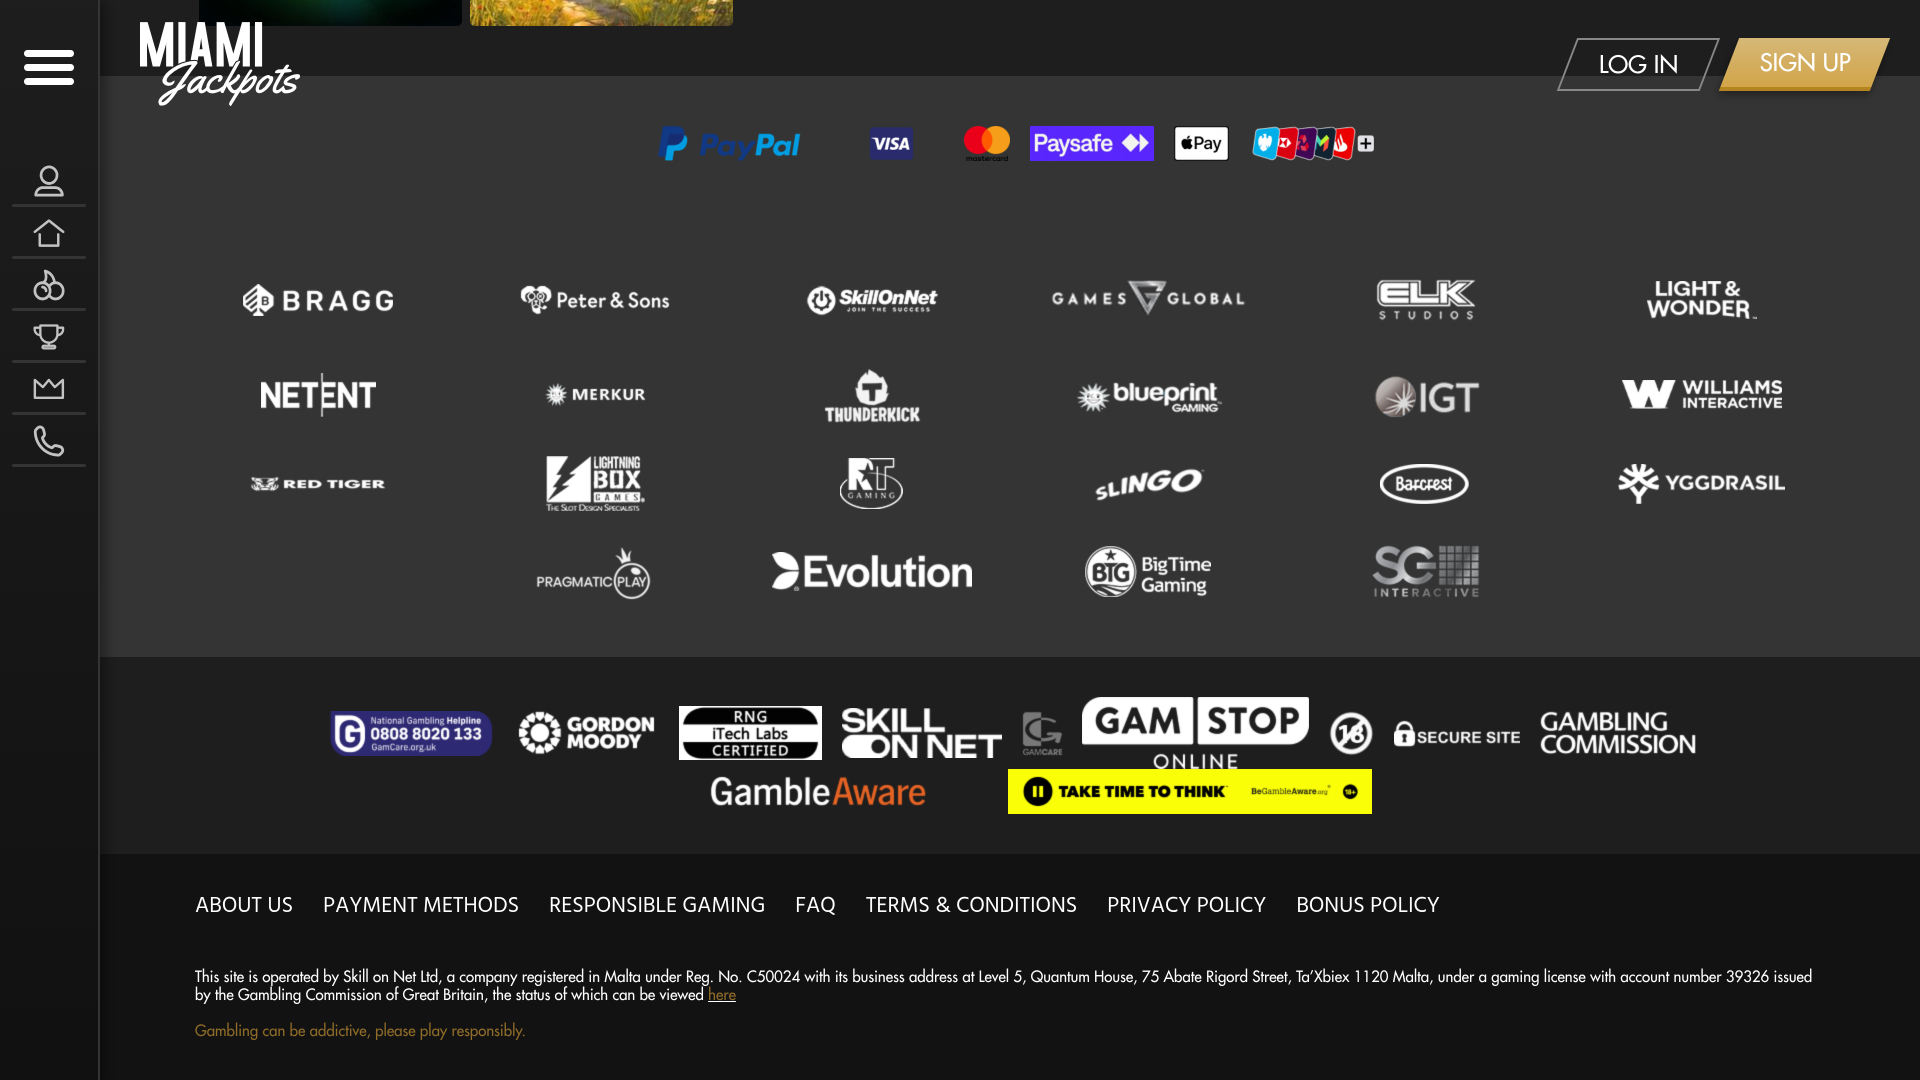Select the Visa payment method icon
Image resolution: width=1920 pixels, height=1080 pixels.
click(890, 143)
